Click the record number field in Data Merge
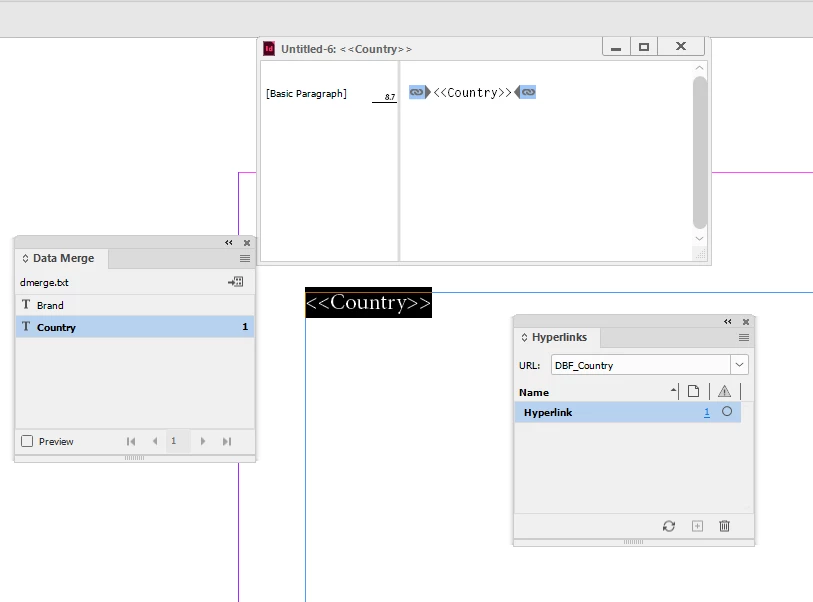 178,441
